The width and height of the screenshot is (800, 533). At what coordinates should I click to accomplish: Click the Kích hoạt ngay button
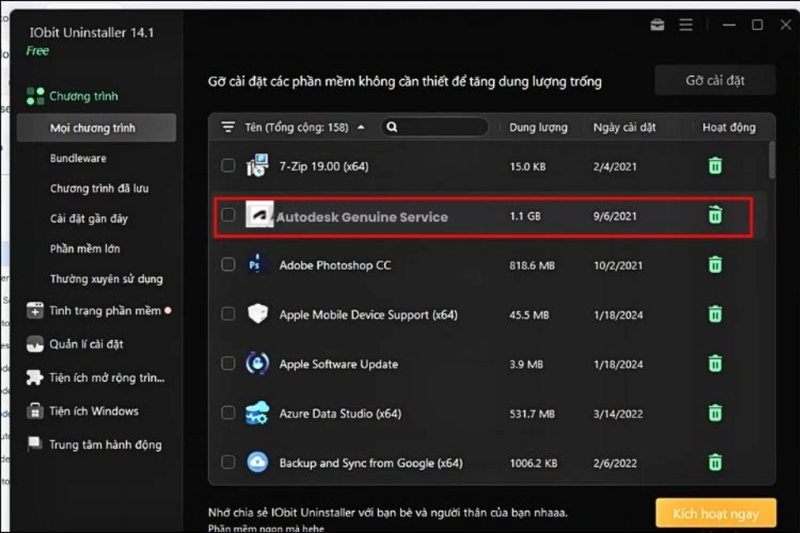pos(716,513)
